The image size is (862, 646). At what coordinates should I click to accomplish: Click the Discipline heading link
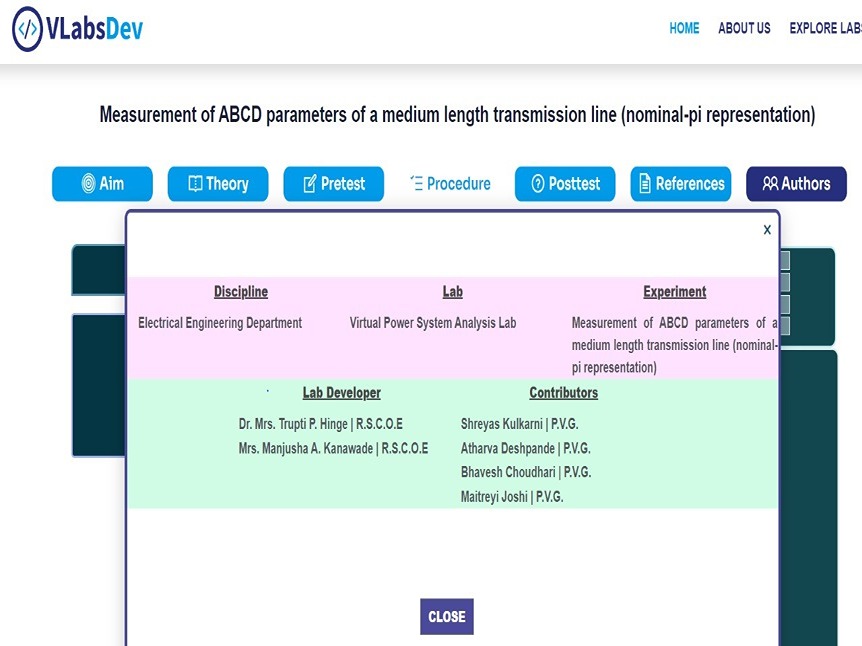(241, 292)
